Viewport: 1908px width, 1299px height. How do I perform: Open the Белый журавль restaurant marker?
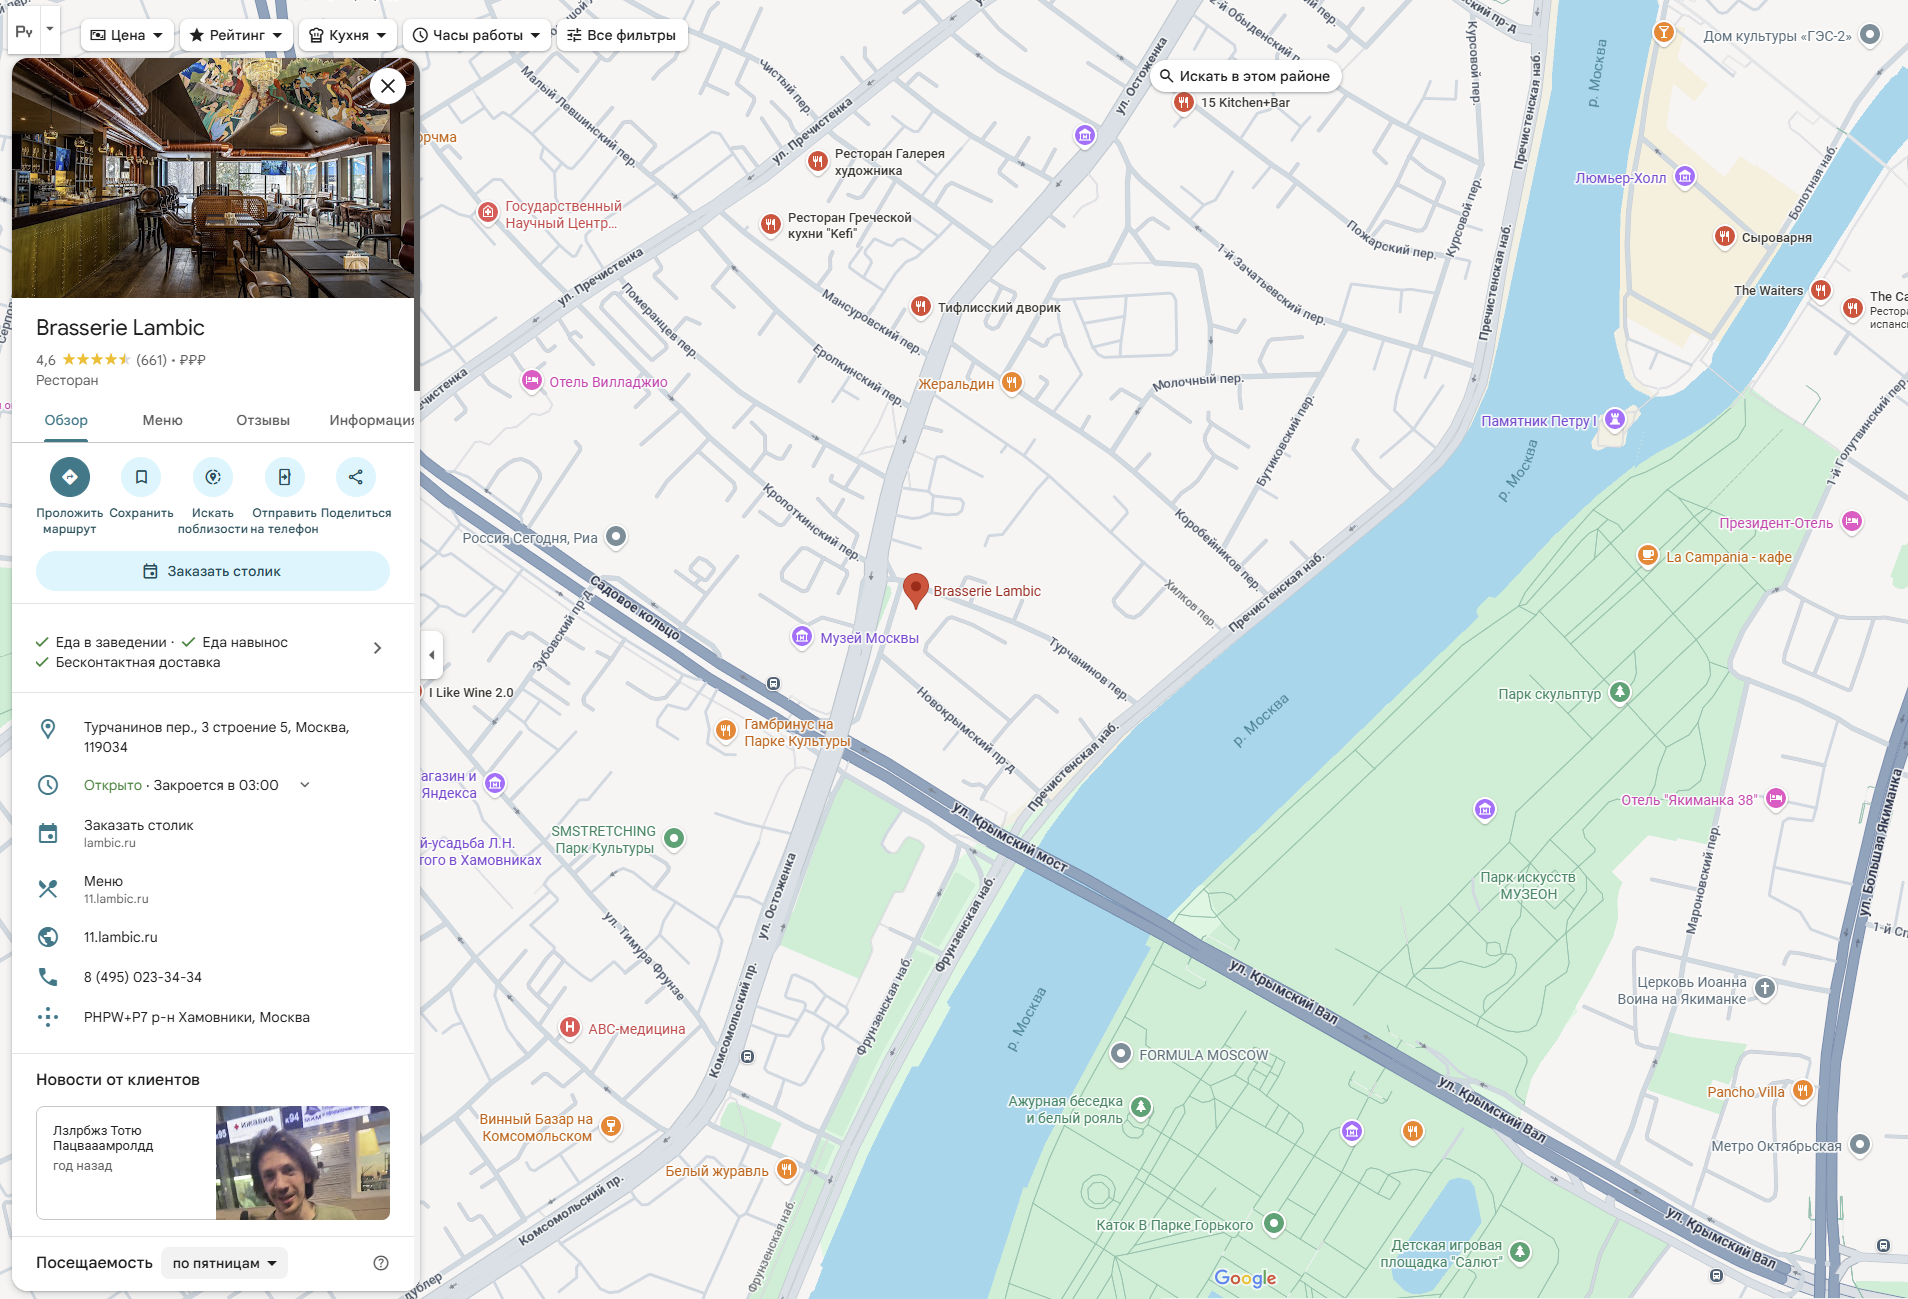tap(787, 1170)
